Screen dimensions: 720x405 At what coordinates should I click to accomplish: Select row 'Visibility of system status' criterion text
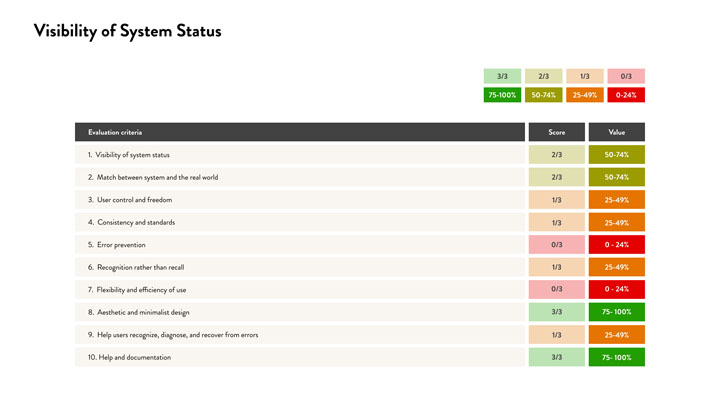point(135,155)
